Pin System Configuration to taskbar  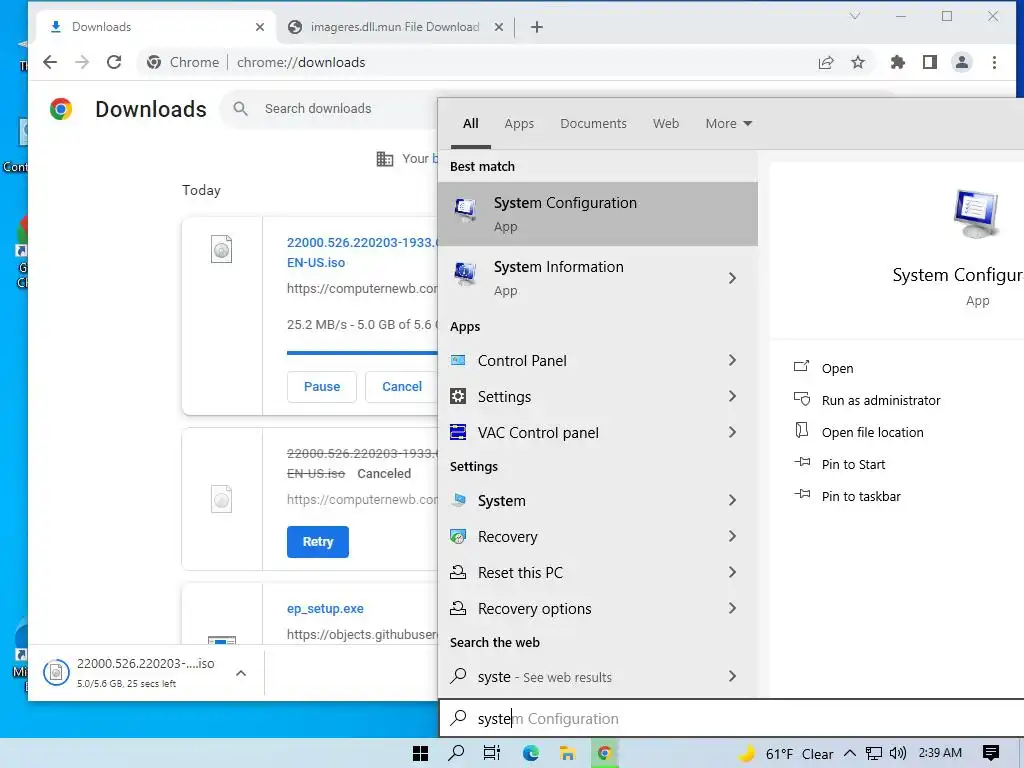pyautogui.click(x=861, y=496)
